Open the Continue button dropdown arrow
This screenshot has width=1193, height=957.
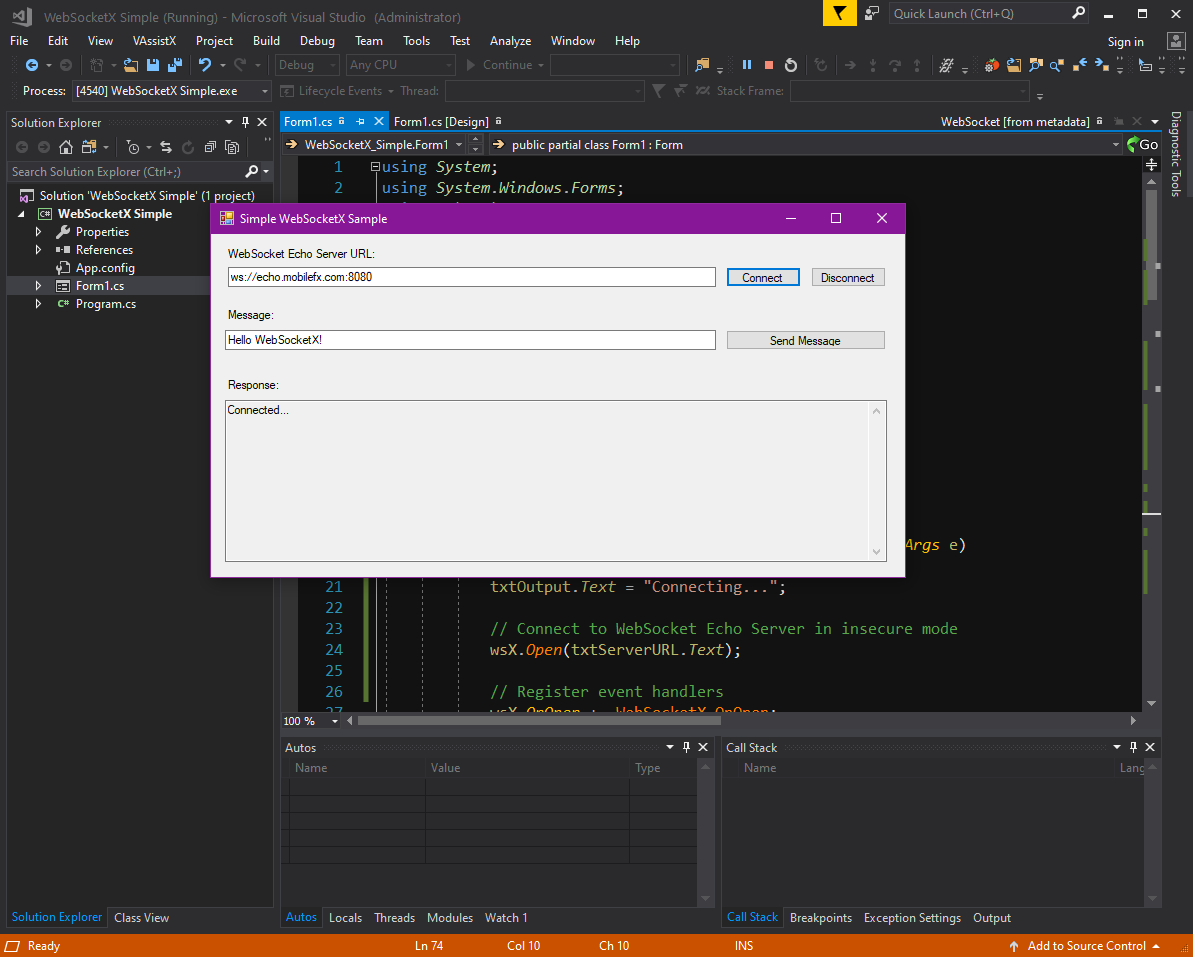click(541, 65)
